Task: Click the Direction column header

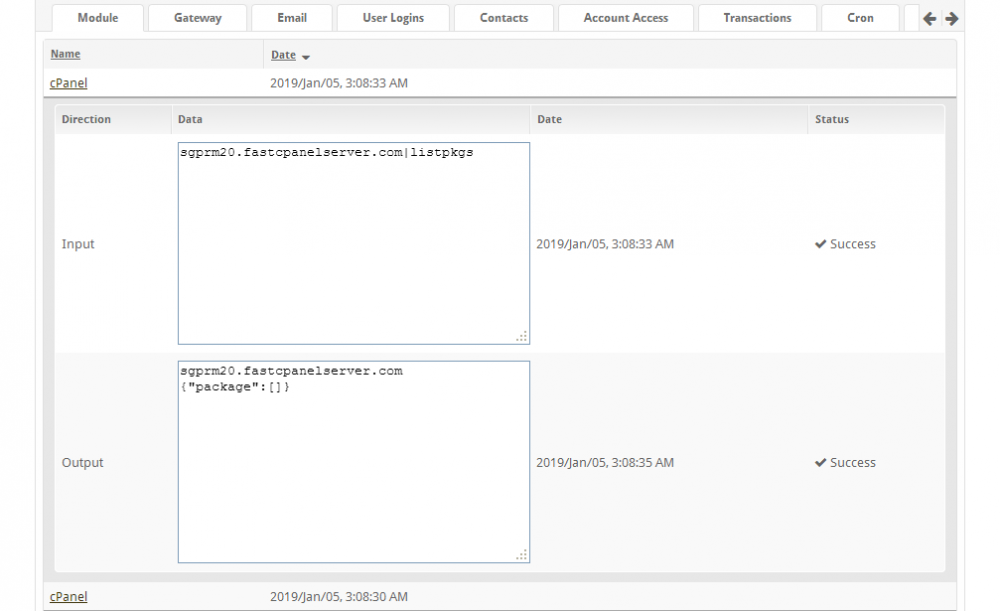Action: (x=86, y=119)
